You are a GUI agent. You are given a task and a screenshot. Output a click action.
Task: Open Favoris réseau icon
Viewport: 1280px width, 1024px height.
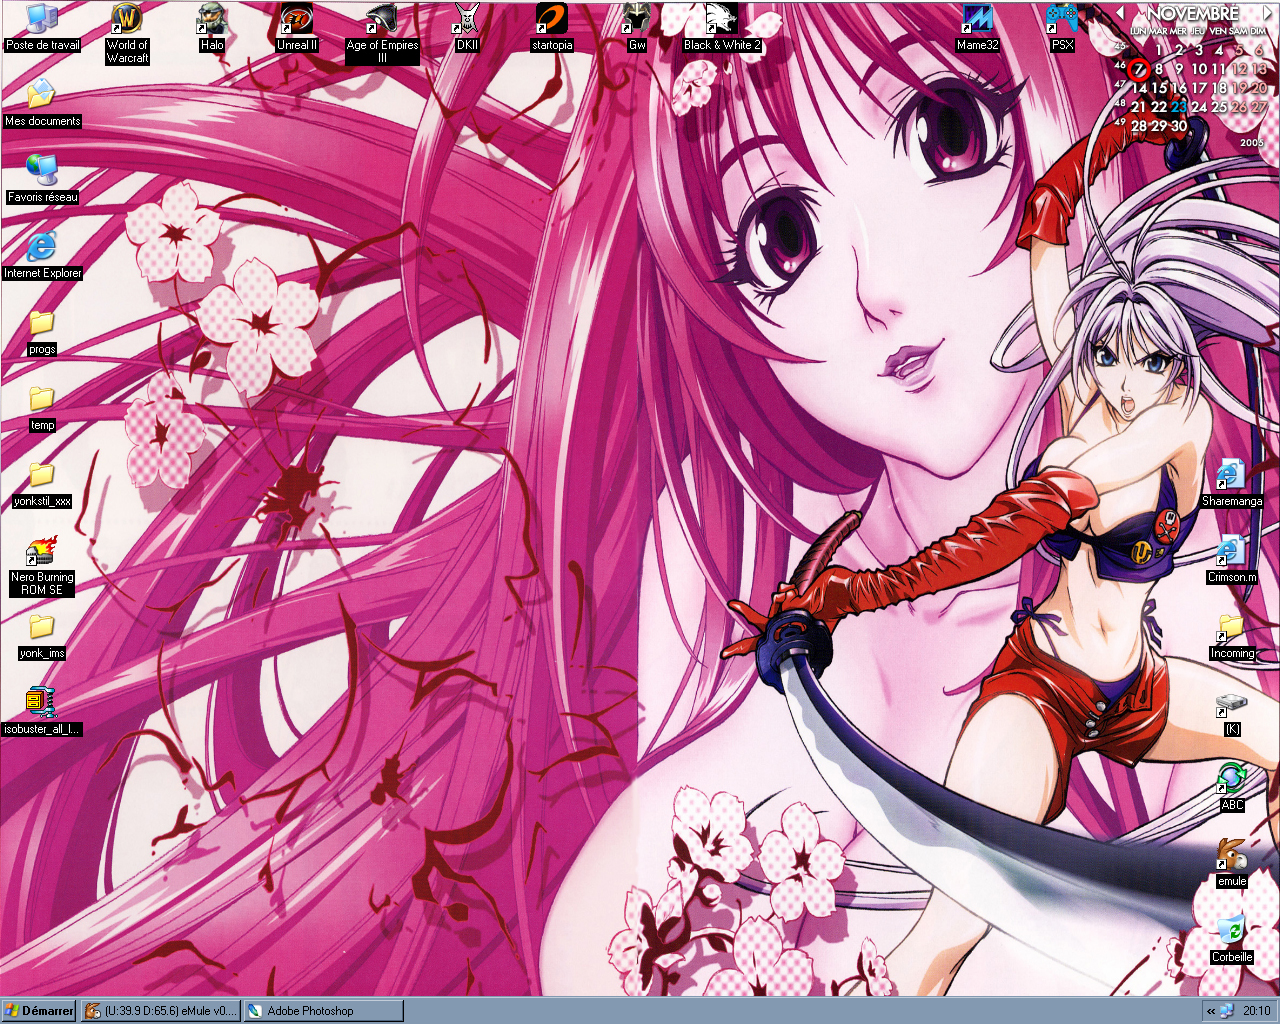coord(42,179)
